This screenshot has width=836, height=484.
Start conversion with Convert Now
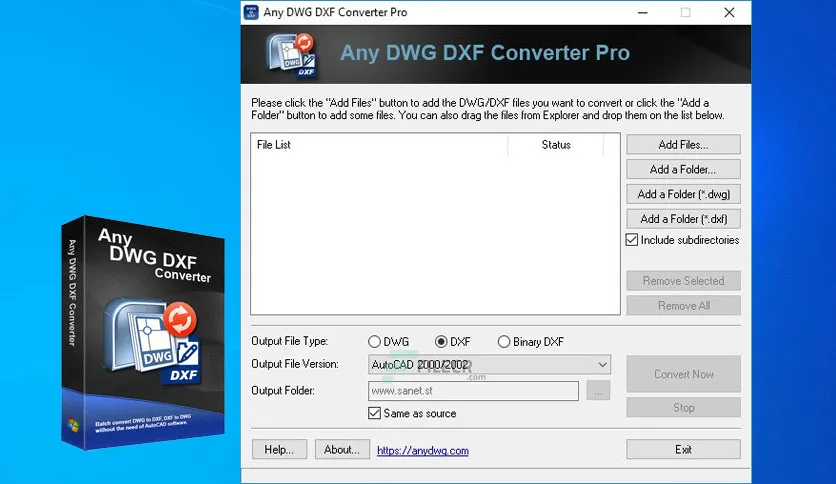pyautogui.click(x=683, y=374)
